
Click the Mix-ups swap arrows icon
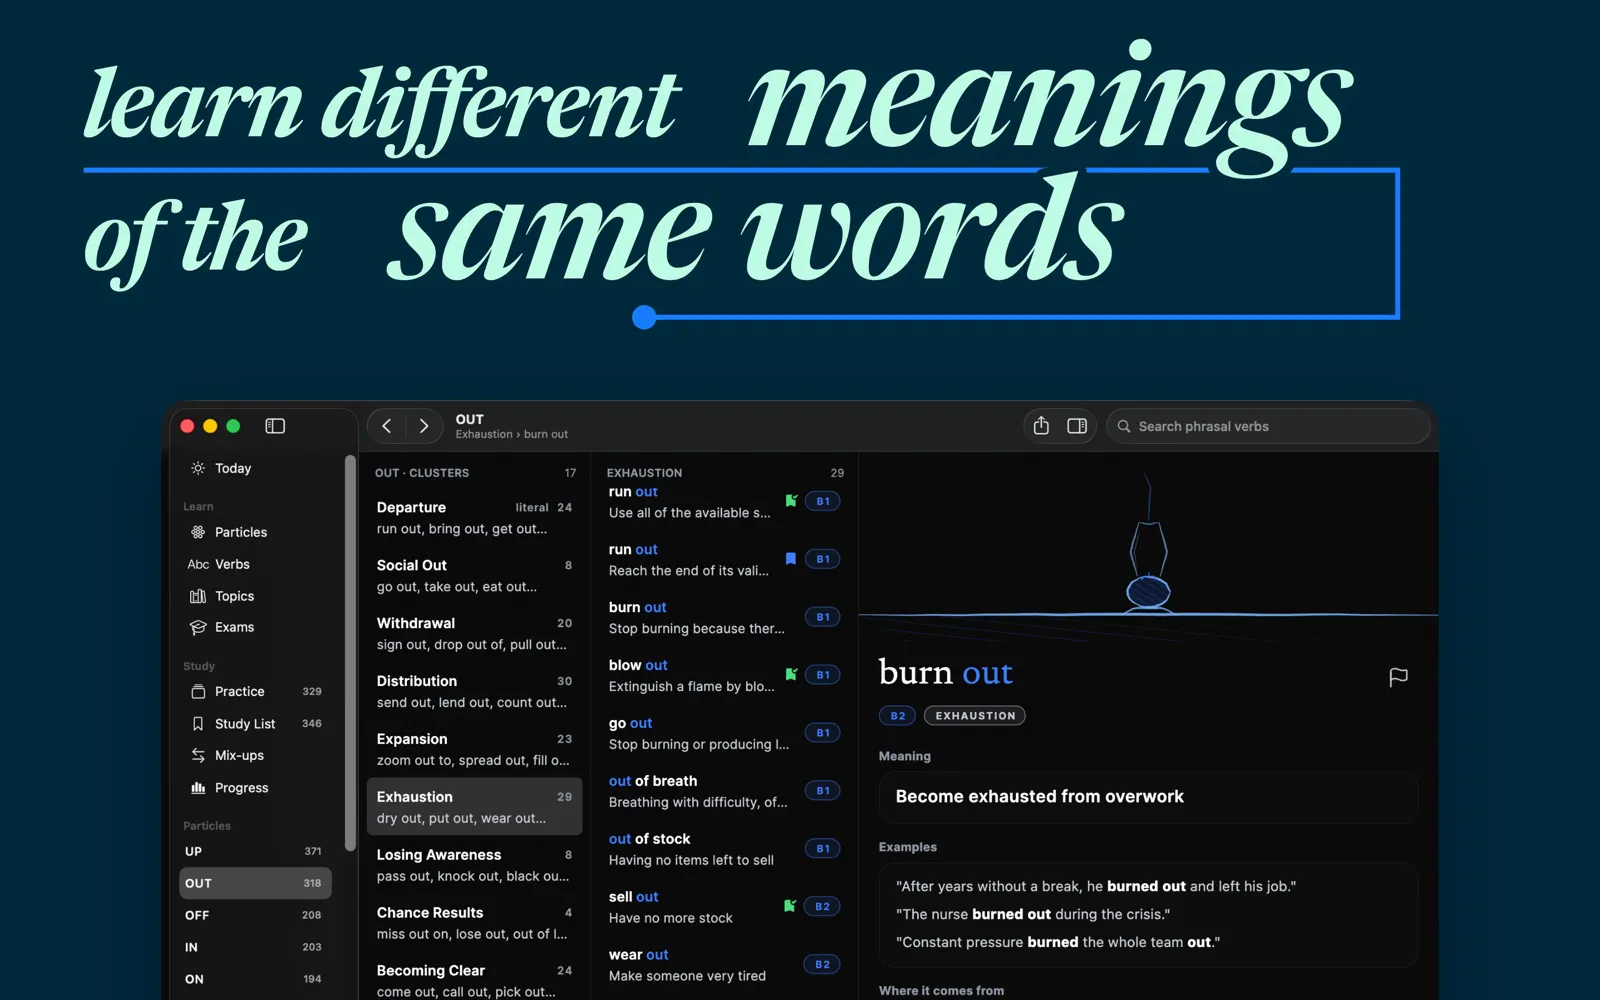(x=198, y=755)
